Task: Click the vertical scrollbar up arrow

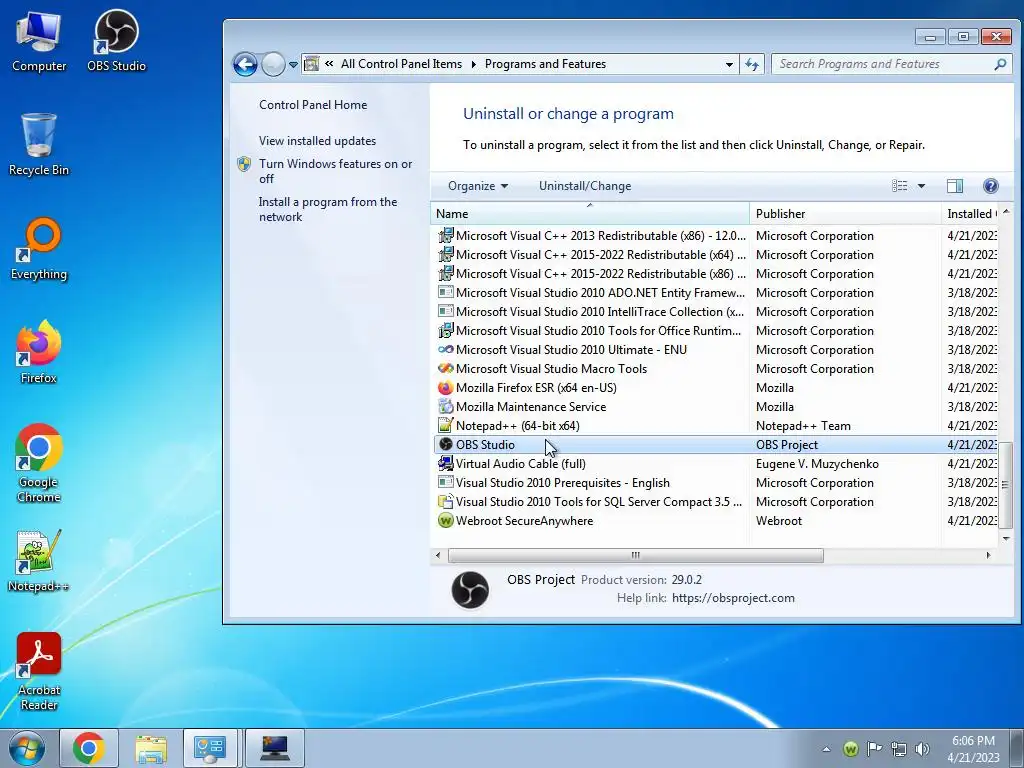Action: coord(1006,212)
